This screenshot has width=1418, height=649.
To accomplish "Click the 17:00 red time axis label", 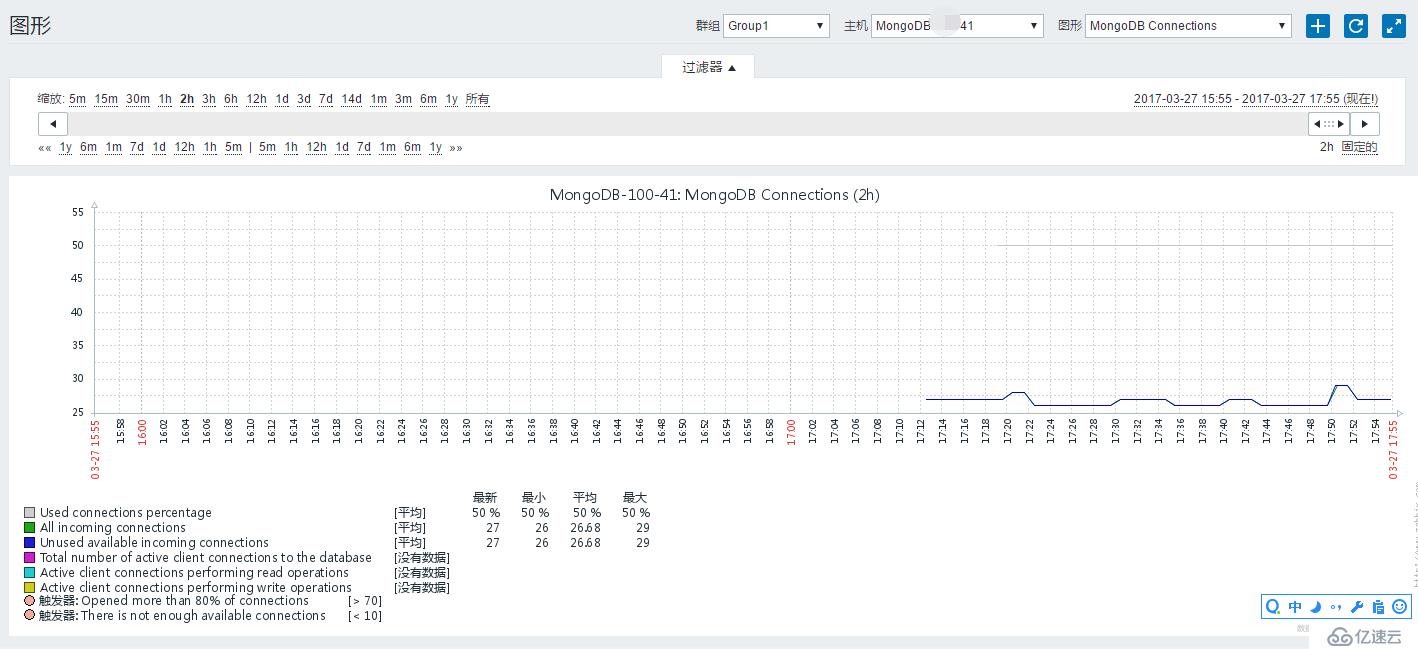I will click(791, 431).
